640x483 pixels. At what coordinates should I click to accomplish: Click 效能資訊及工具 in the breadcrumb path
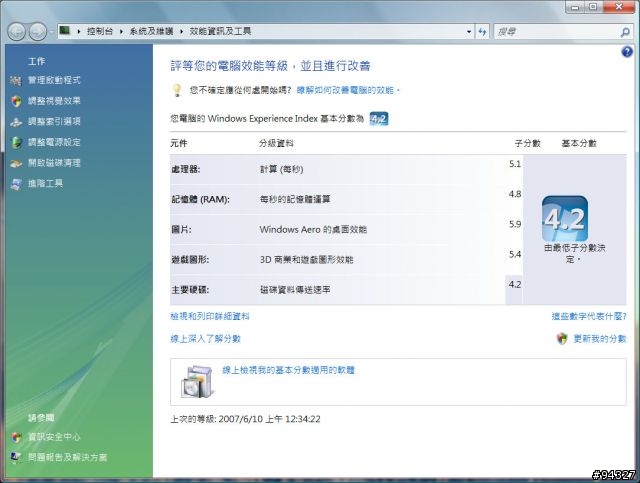tap(220, 31)
